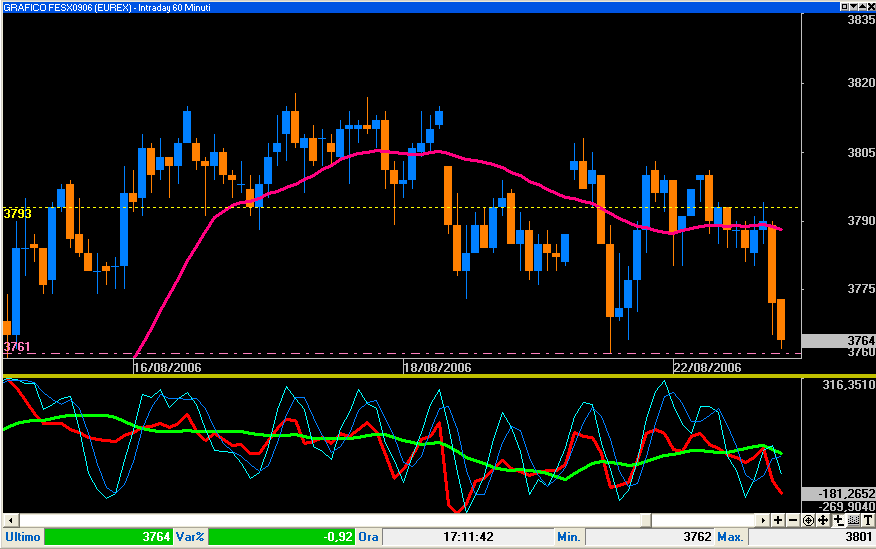Click the scrollbar right arrow

(763, 520)
